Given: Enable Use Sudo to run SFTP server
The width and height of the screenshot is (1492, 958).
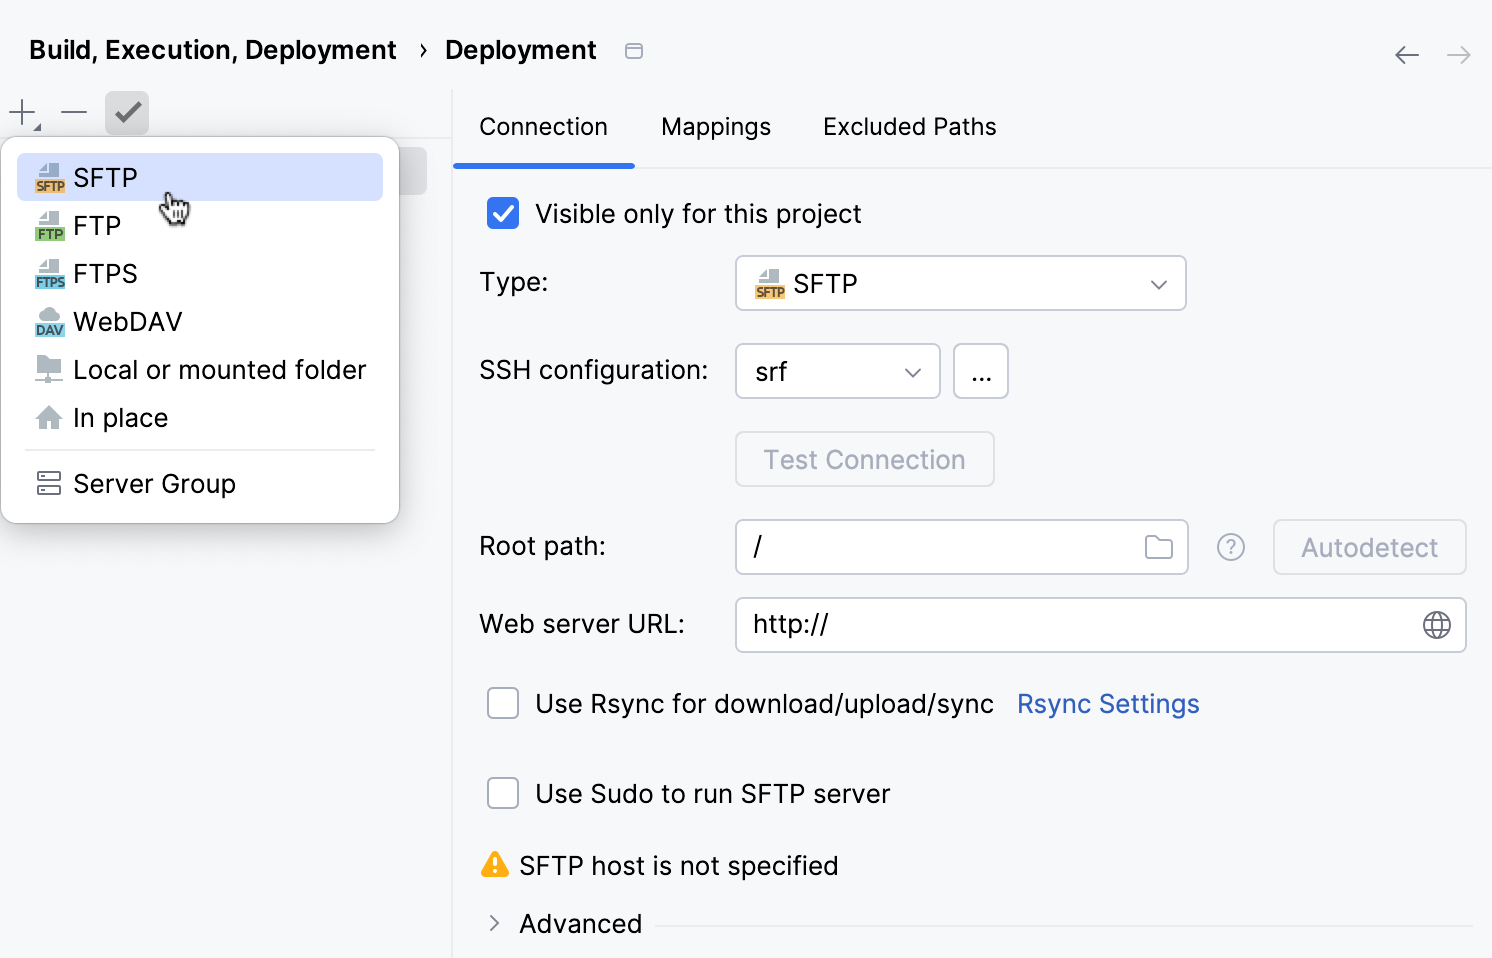Looking at the screenshot, I should tap(503, 793).
